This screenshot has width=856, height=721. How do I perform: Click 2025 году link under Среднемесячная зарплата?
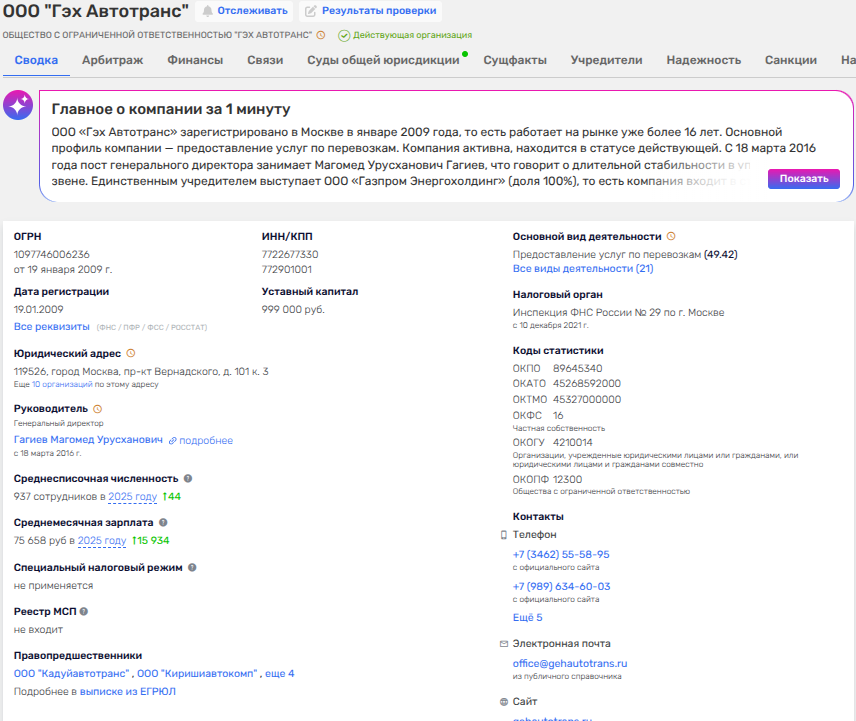(102, 540)
